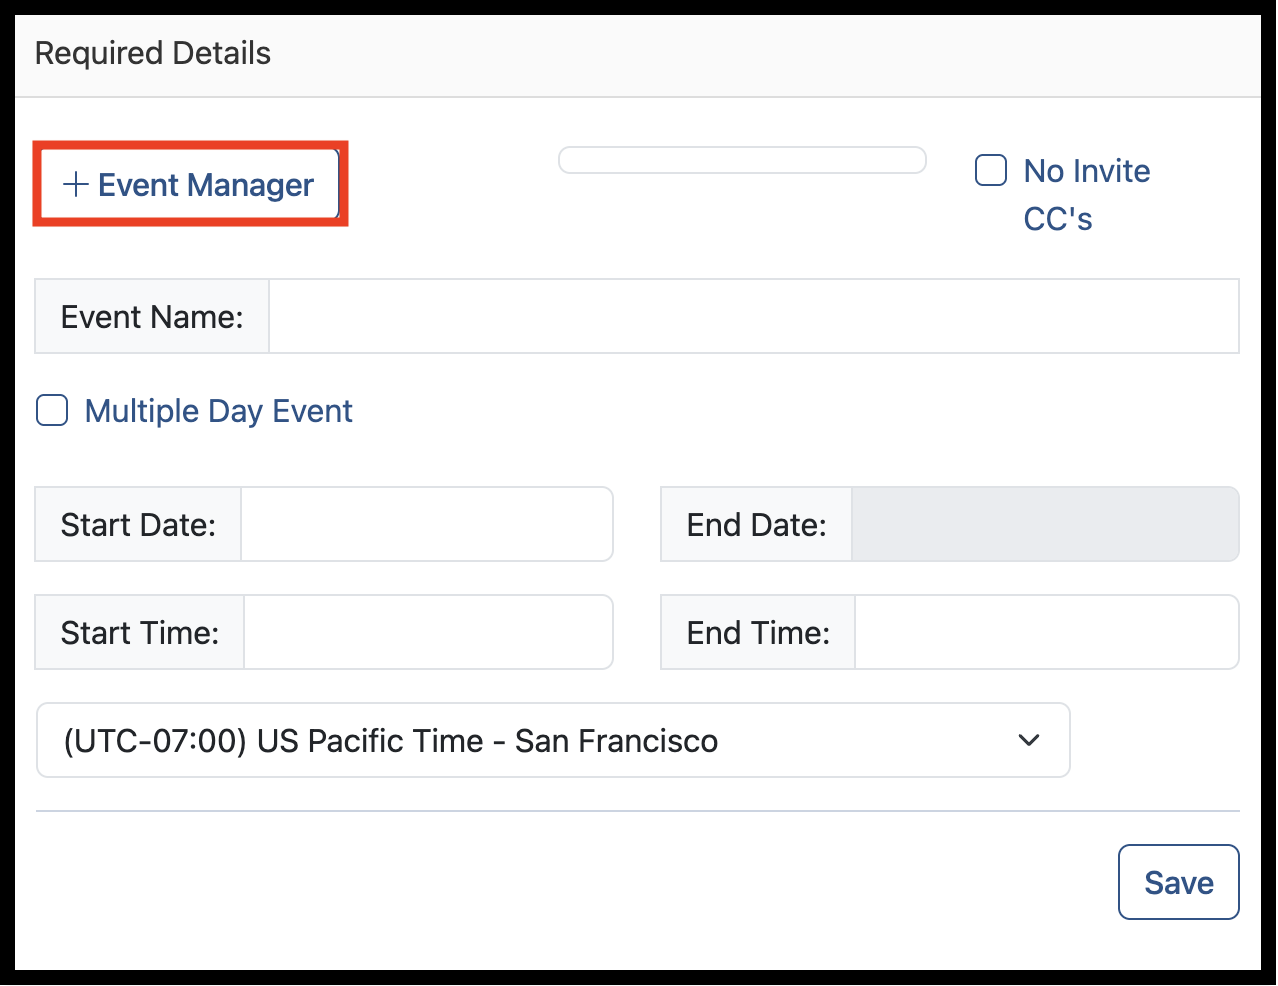This screenshot has width=1278, height=986.
Task: Click the Required Details heading
Action: pyautogui.click(x=153, y=53)
